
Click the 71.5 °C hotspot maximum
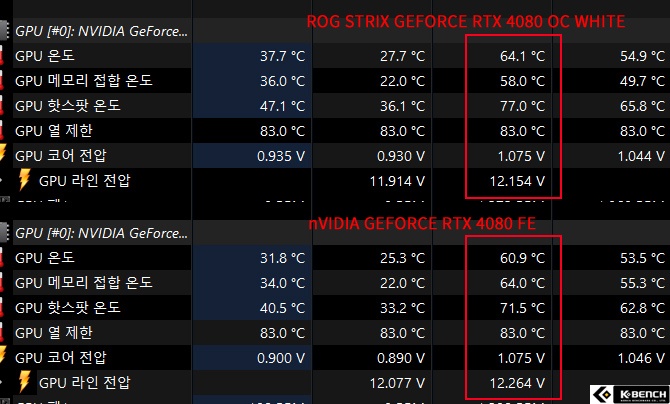pyautogui.click(x=523, y=308)
